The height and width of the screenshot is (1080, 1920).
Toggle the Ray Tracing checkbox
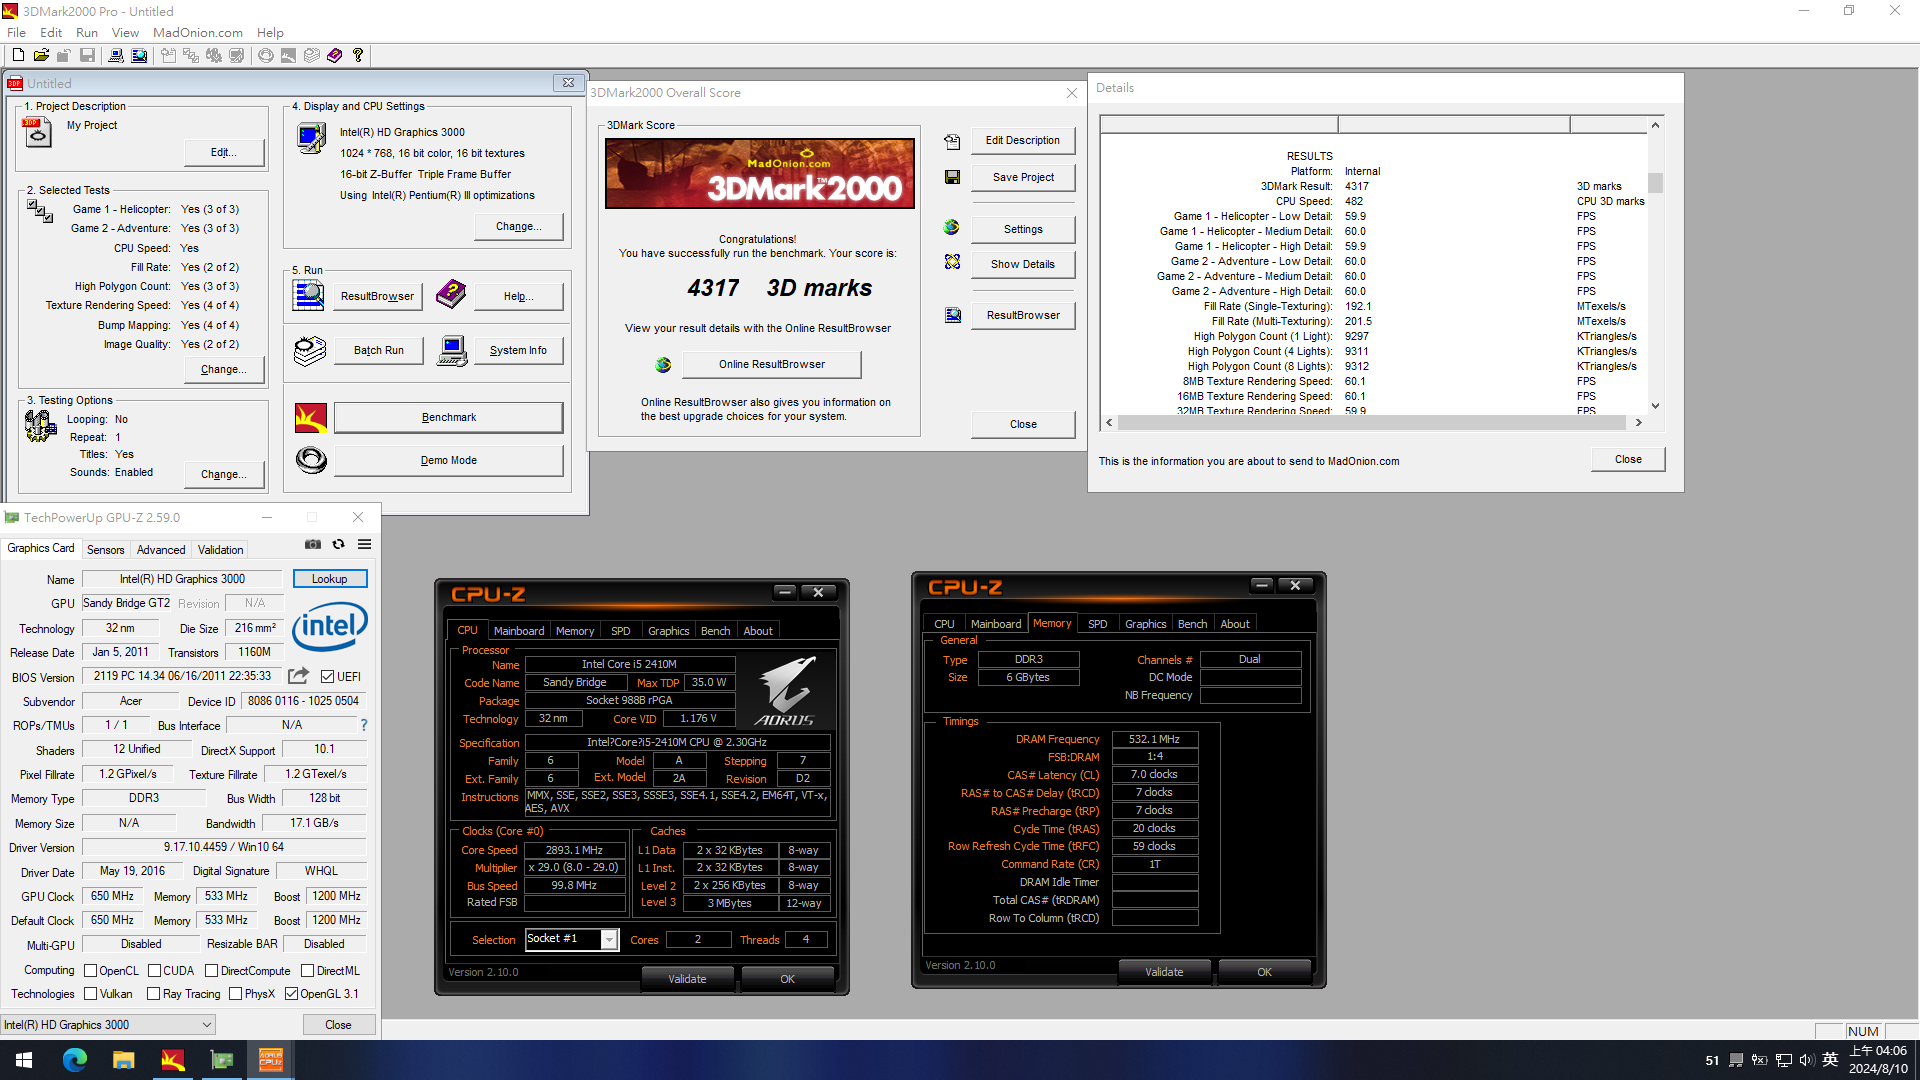coord(153,994)
